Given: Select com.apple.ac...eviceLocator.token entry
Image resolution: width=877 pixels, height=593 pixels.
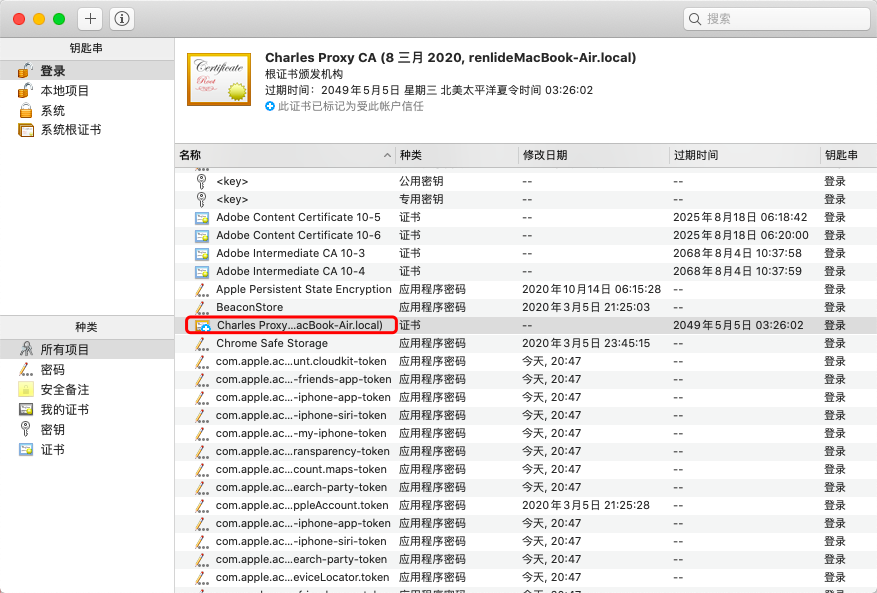Looking at the screenshot, I should tap(303, 577).
